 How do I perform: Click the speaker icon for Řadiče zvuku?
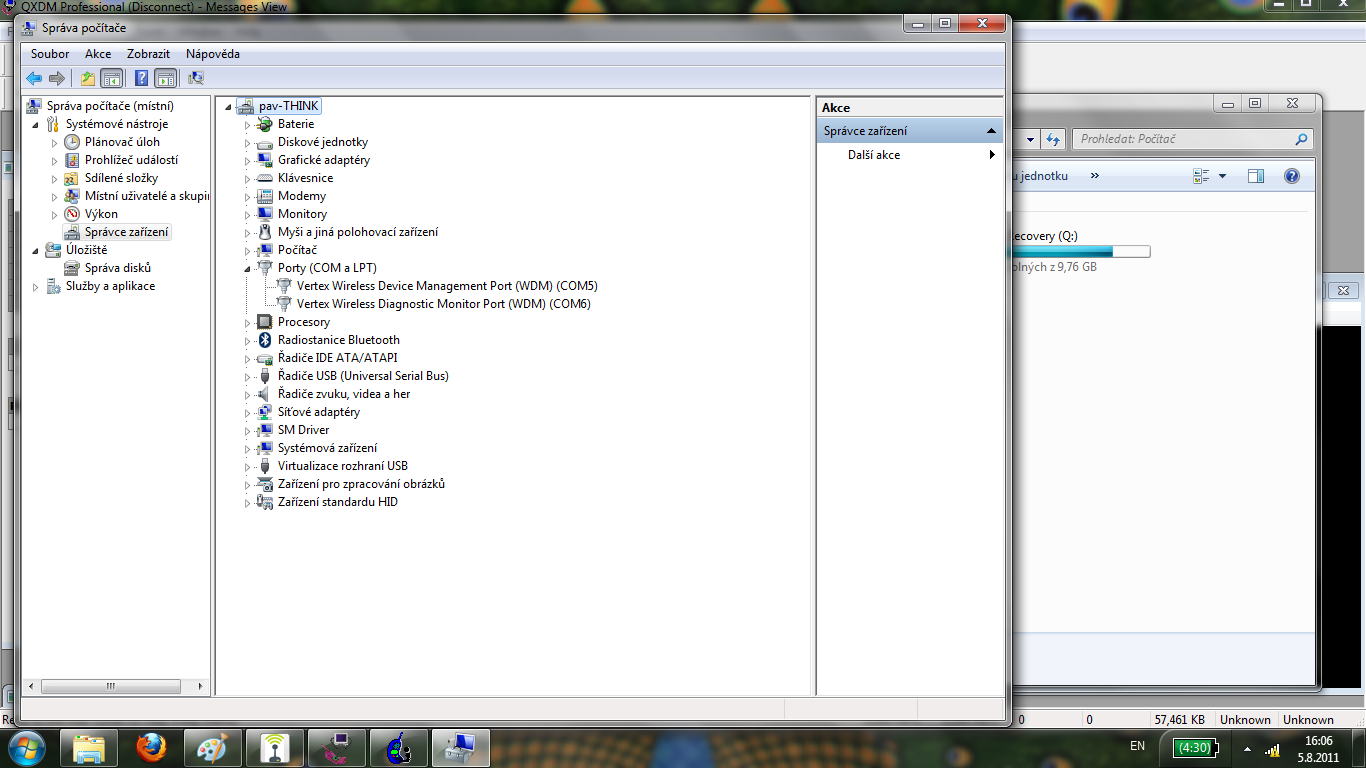pyautogui.click(x=265, y=394)
